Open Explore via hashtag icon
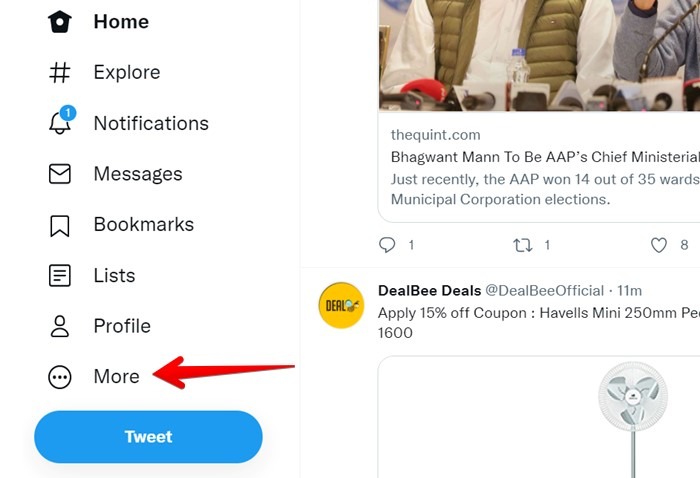 60,73
